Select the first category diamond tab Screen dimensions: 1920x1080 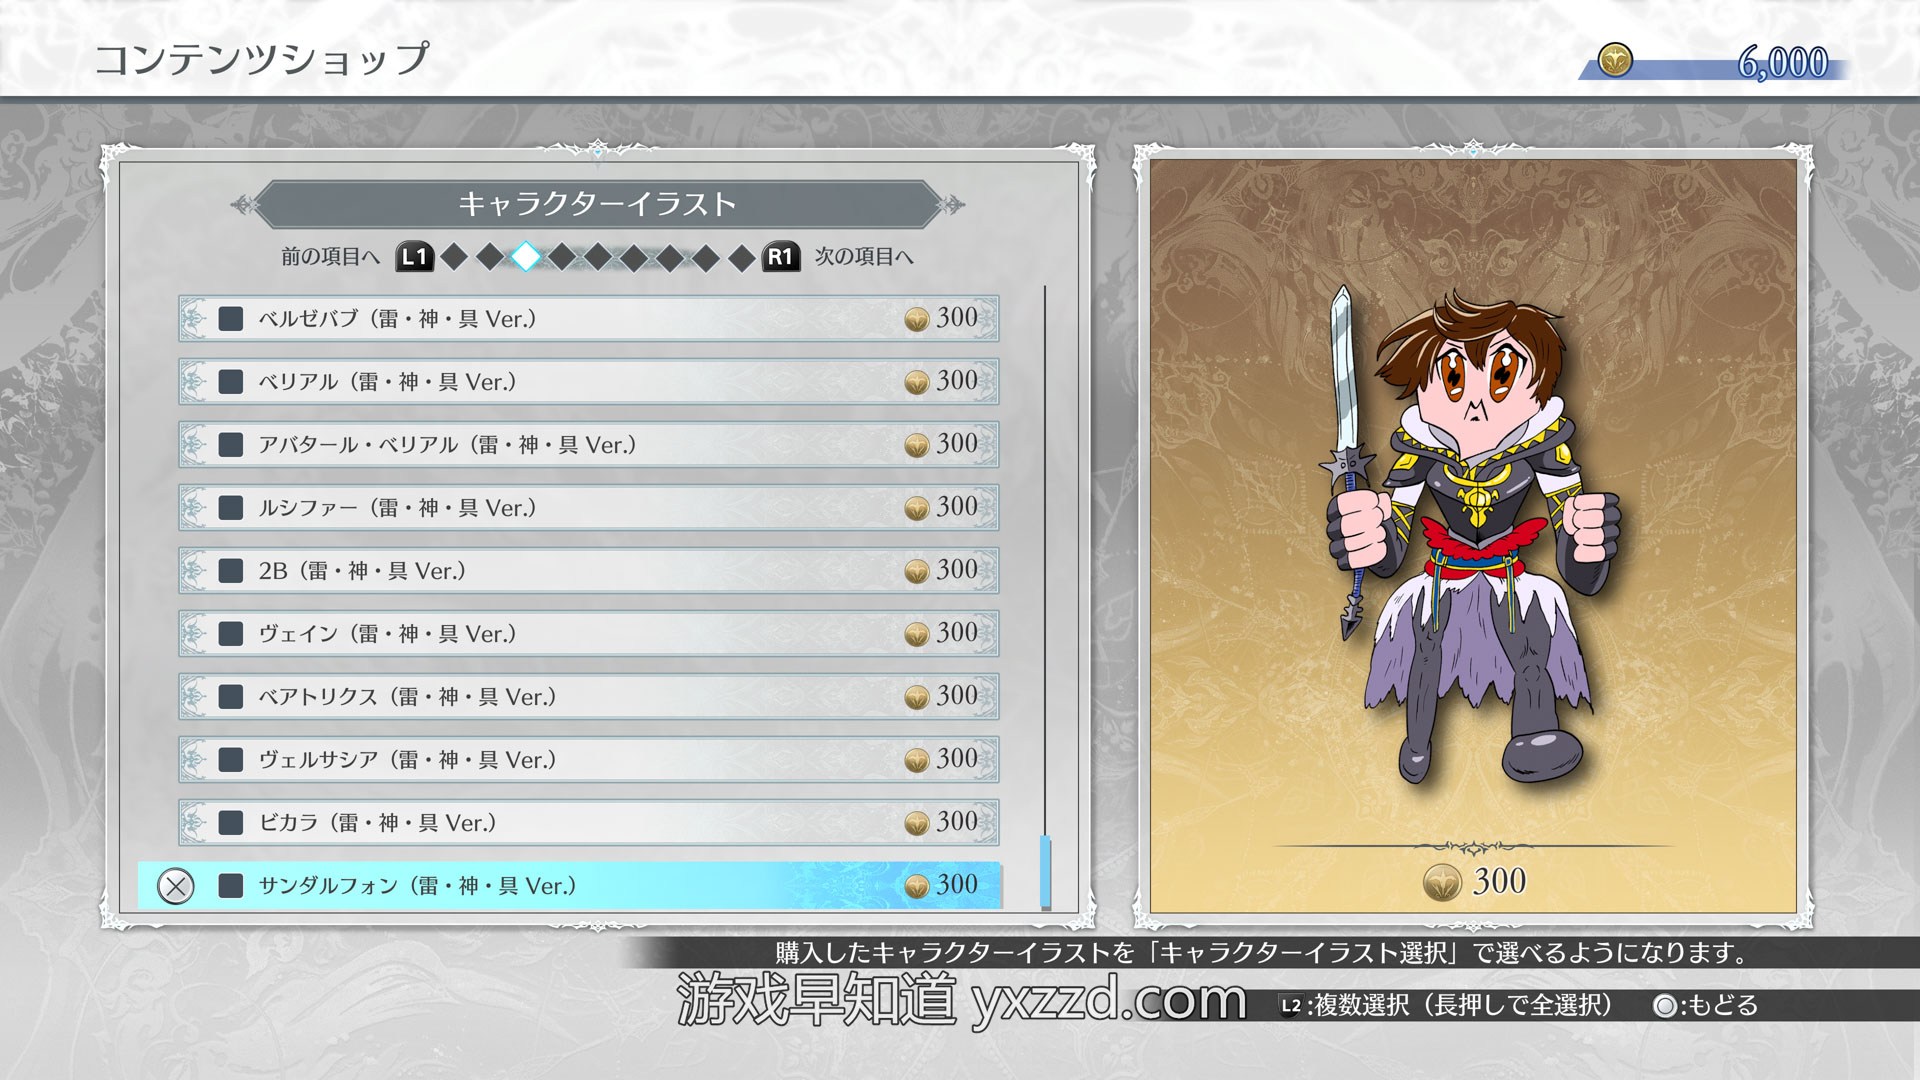tap(454, 258)
